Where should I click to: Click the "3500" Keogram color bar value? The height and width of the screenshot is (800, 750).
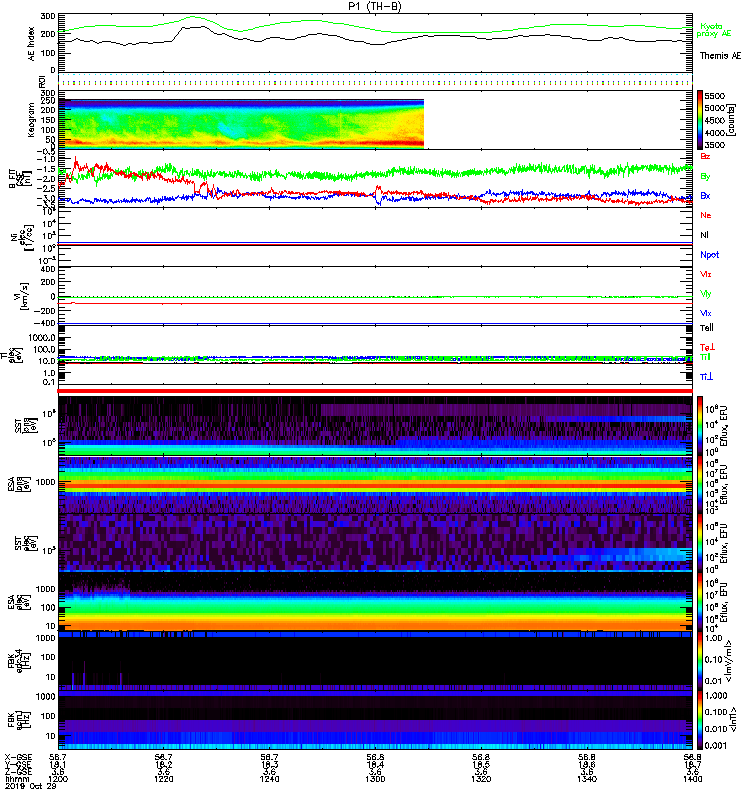point(714,145)
